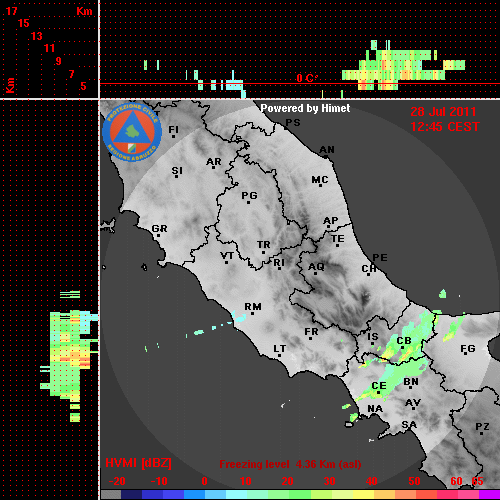Screen dimensions: 500x500
Task: Click the 28 Jul 2011 date stamp
Action: [443, 112]
